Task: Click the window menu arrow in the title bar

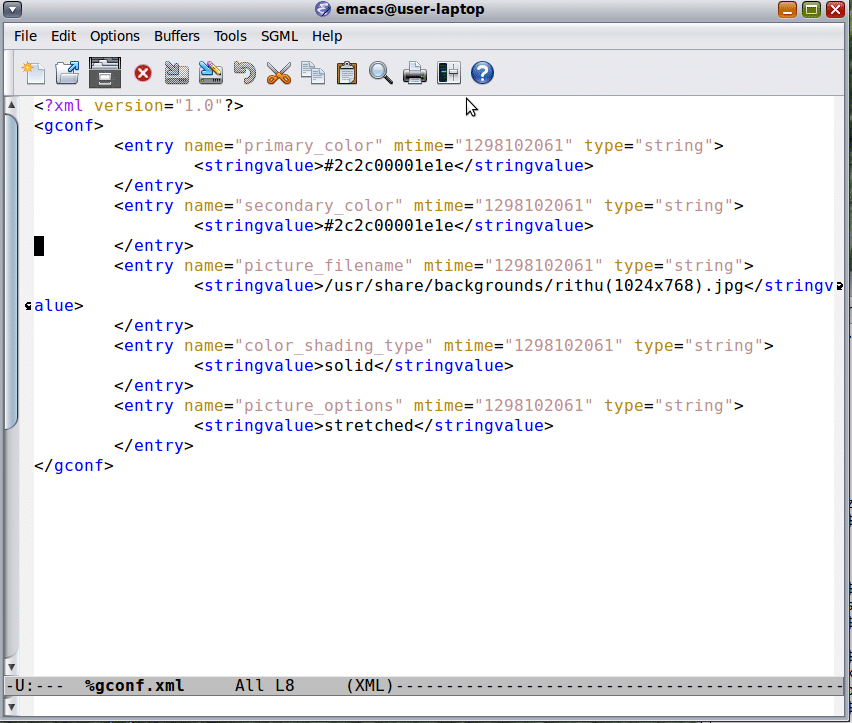Action: tap(14, 10)
